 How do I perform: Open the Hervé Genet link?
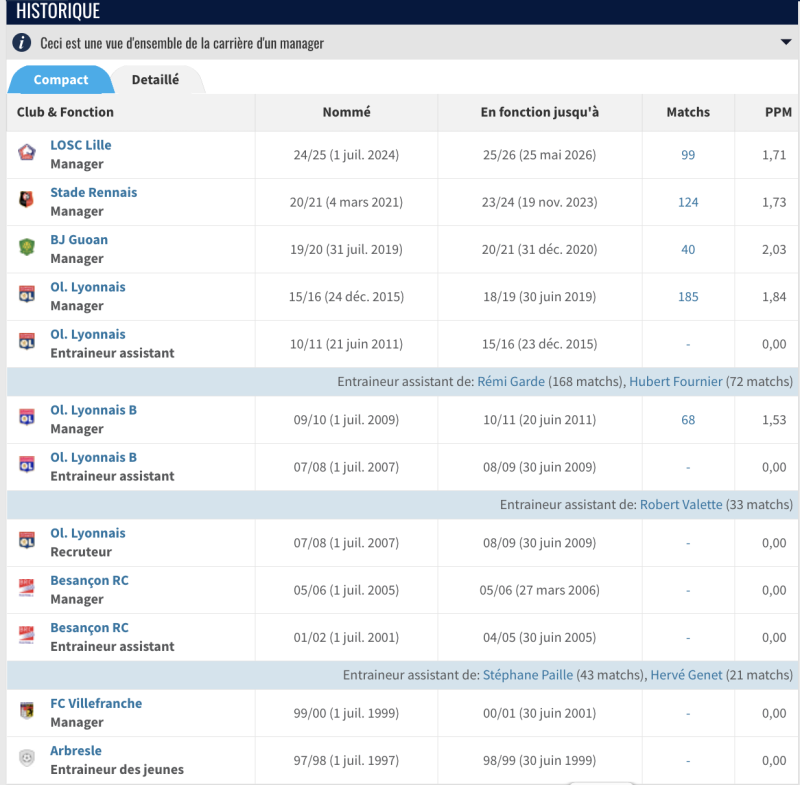pyautogui.click(x=686, y=675)
